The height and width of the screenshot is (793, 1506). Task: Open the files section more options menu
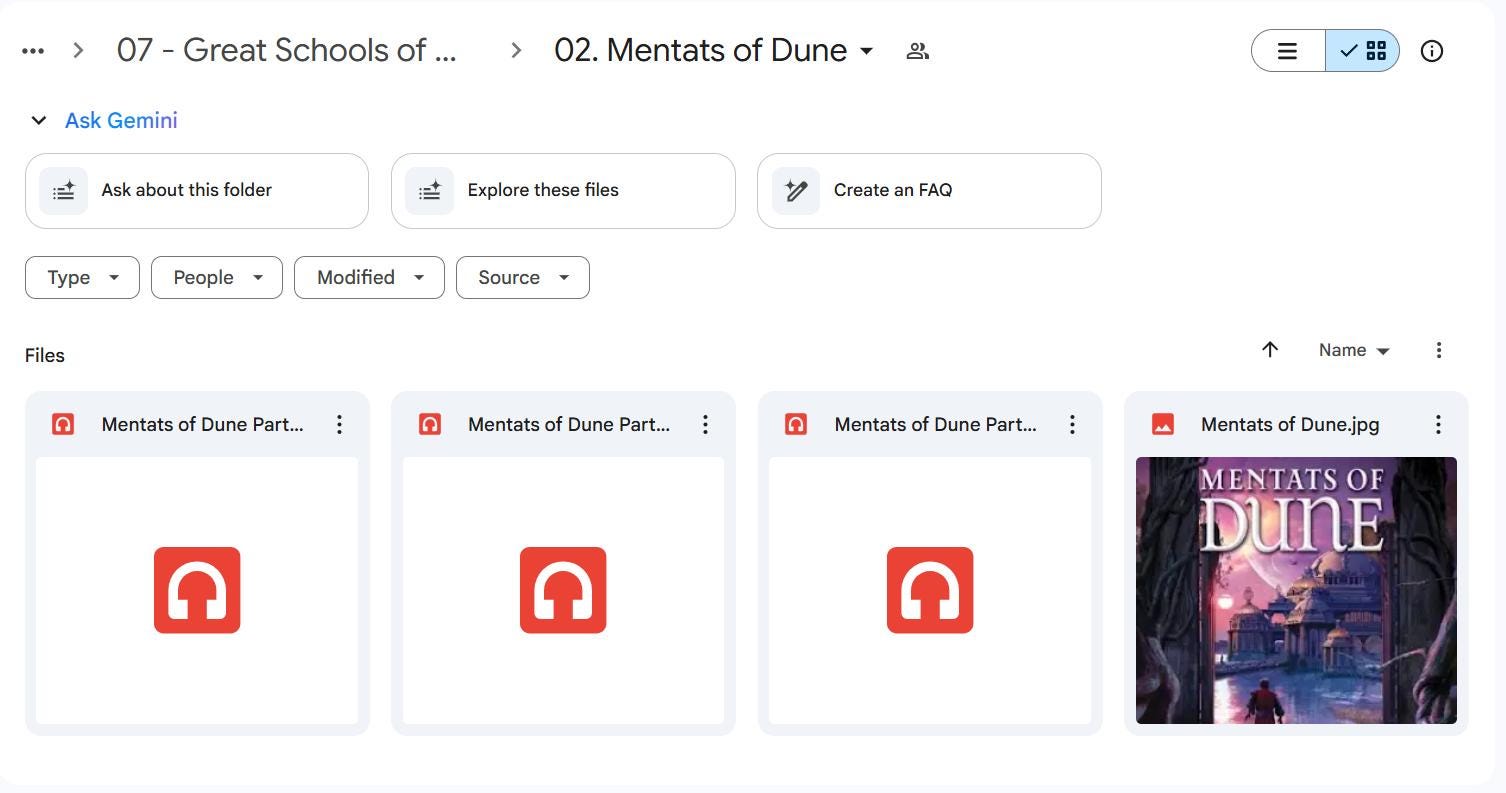tap(1439, 350)
